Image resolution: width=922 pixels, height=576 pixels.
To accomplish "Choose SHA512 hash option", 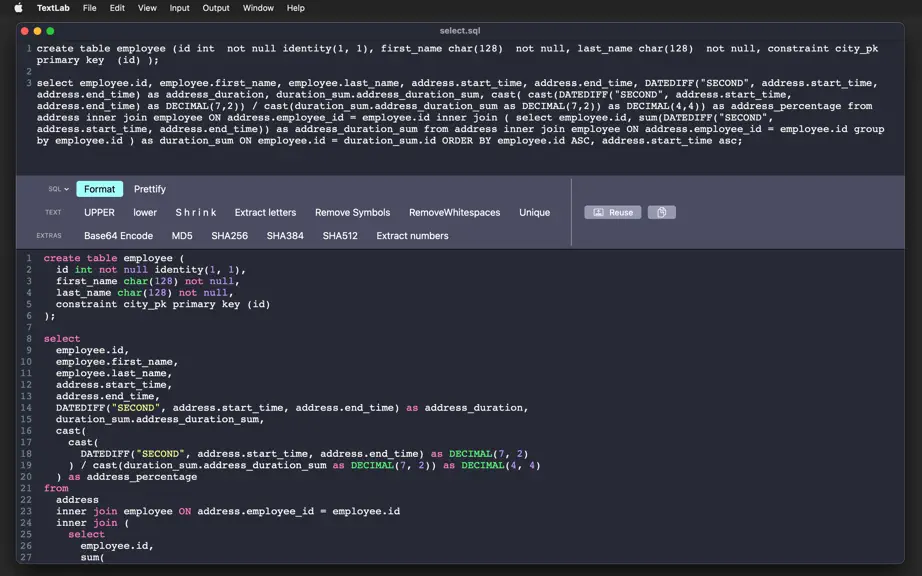I will click(340, 236).
